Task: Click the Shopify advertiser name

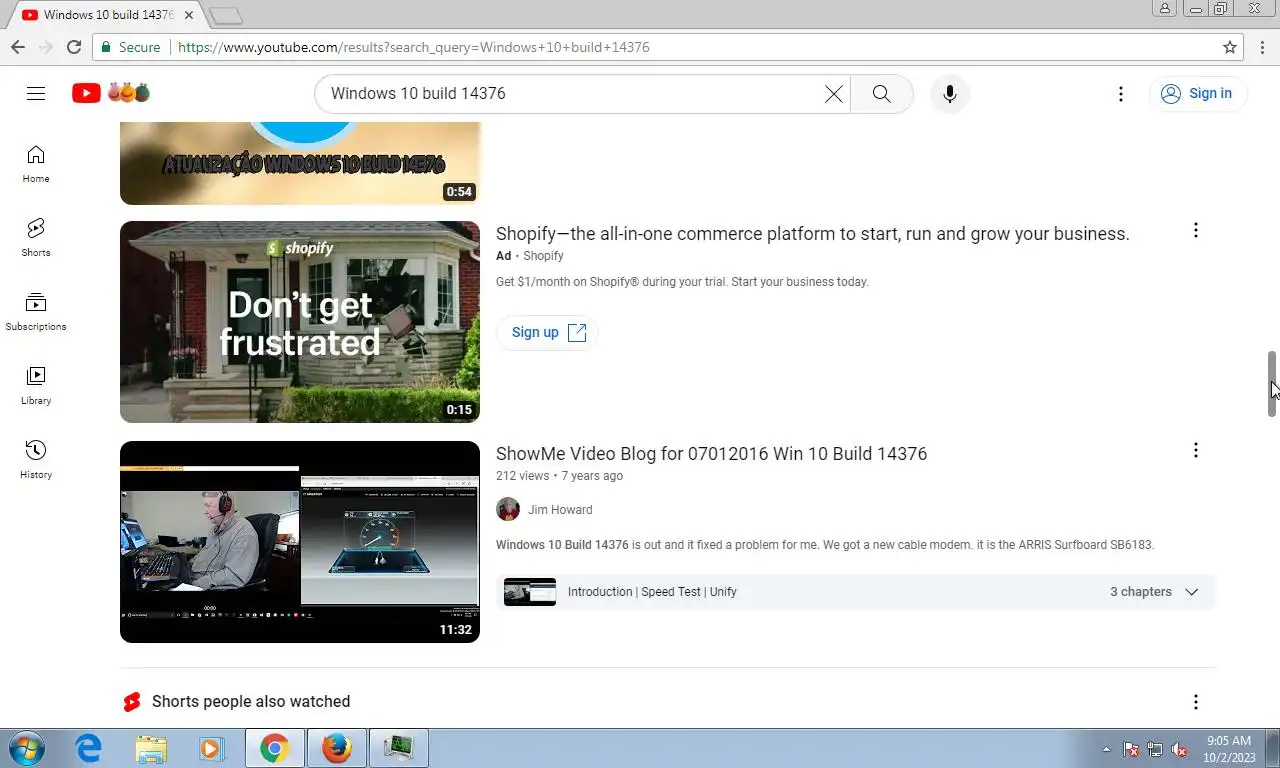Action: 543,256
